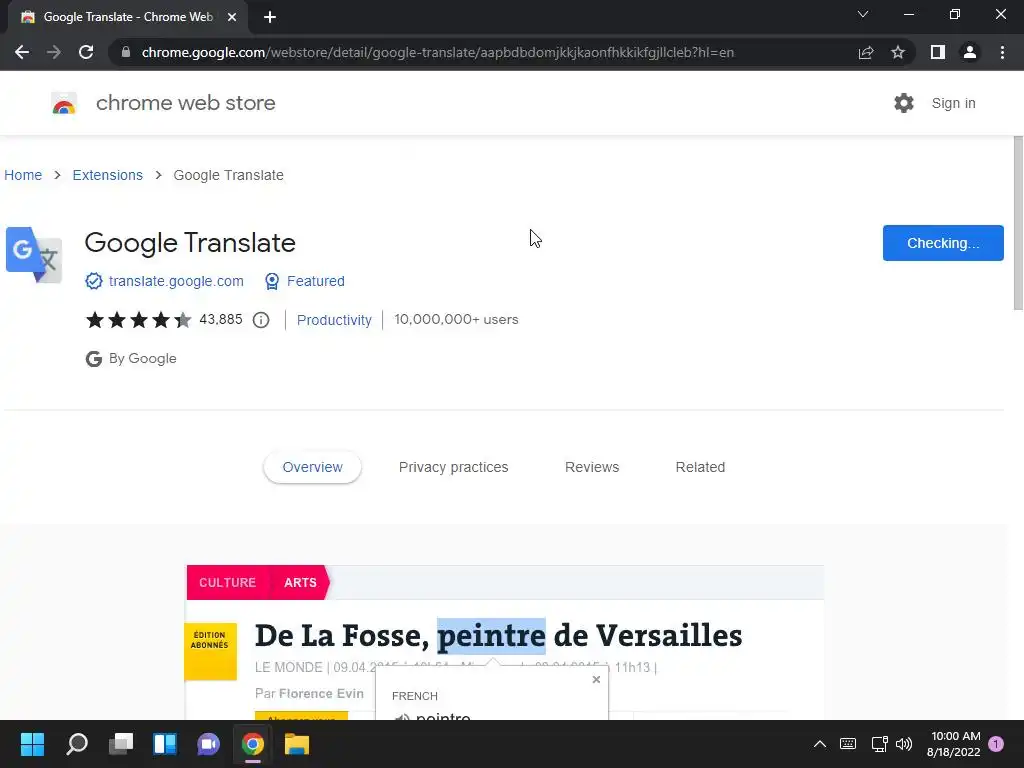Click the extension preview screenshot
Viewport: 1024px width, 768px height.
[x=505, y=643]
